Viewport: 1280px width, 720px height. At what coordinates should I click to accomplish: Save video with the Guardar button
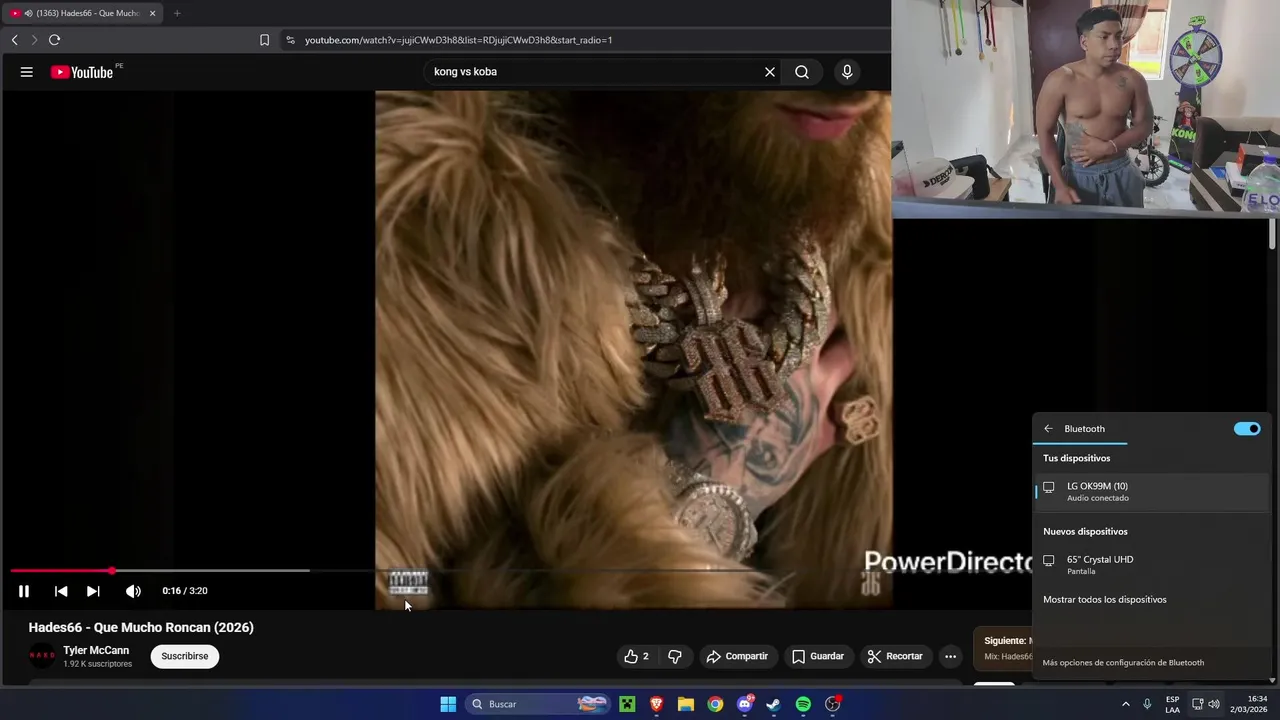(x=818, y=656)
